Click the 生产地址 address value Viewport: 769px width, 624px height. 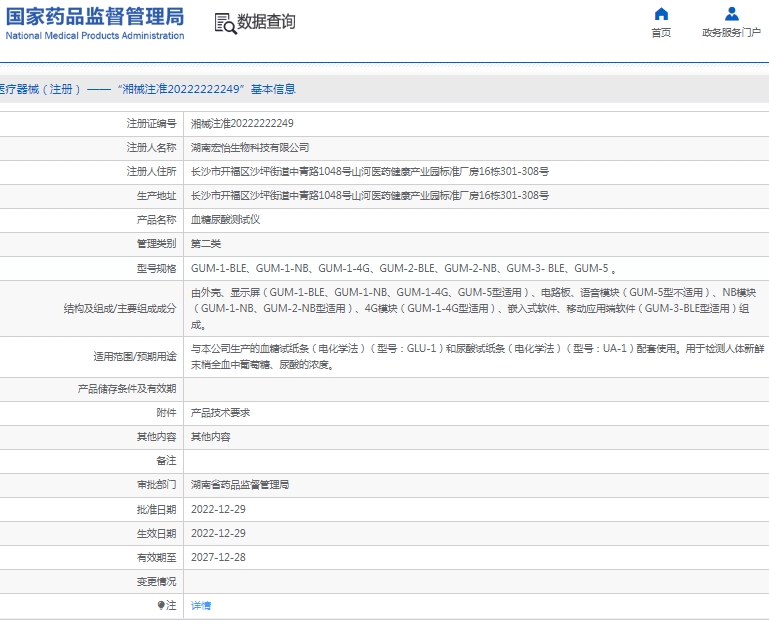[370, 196]
